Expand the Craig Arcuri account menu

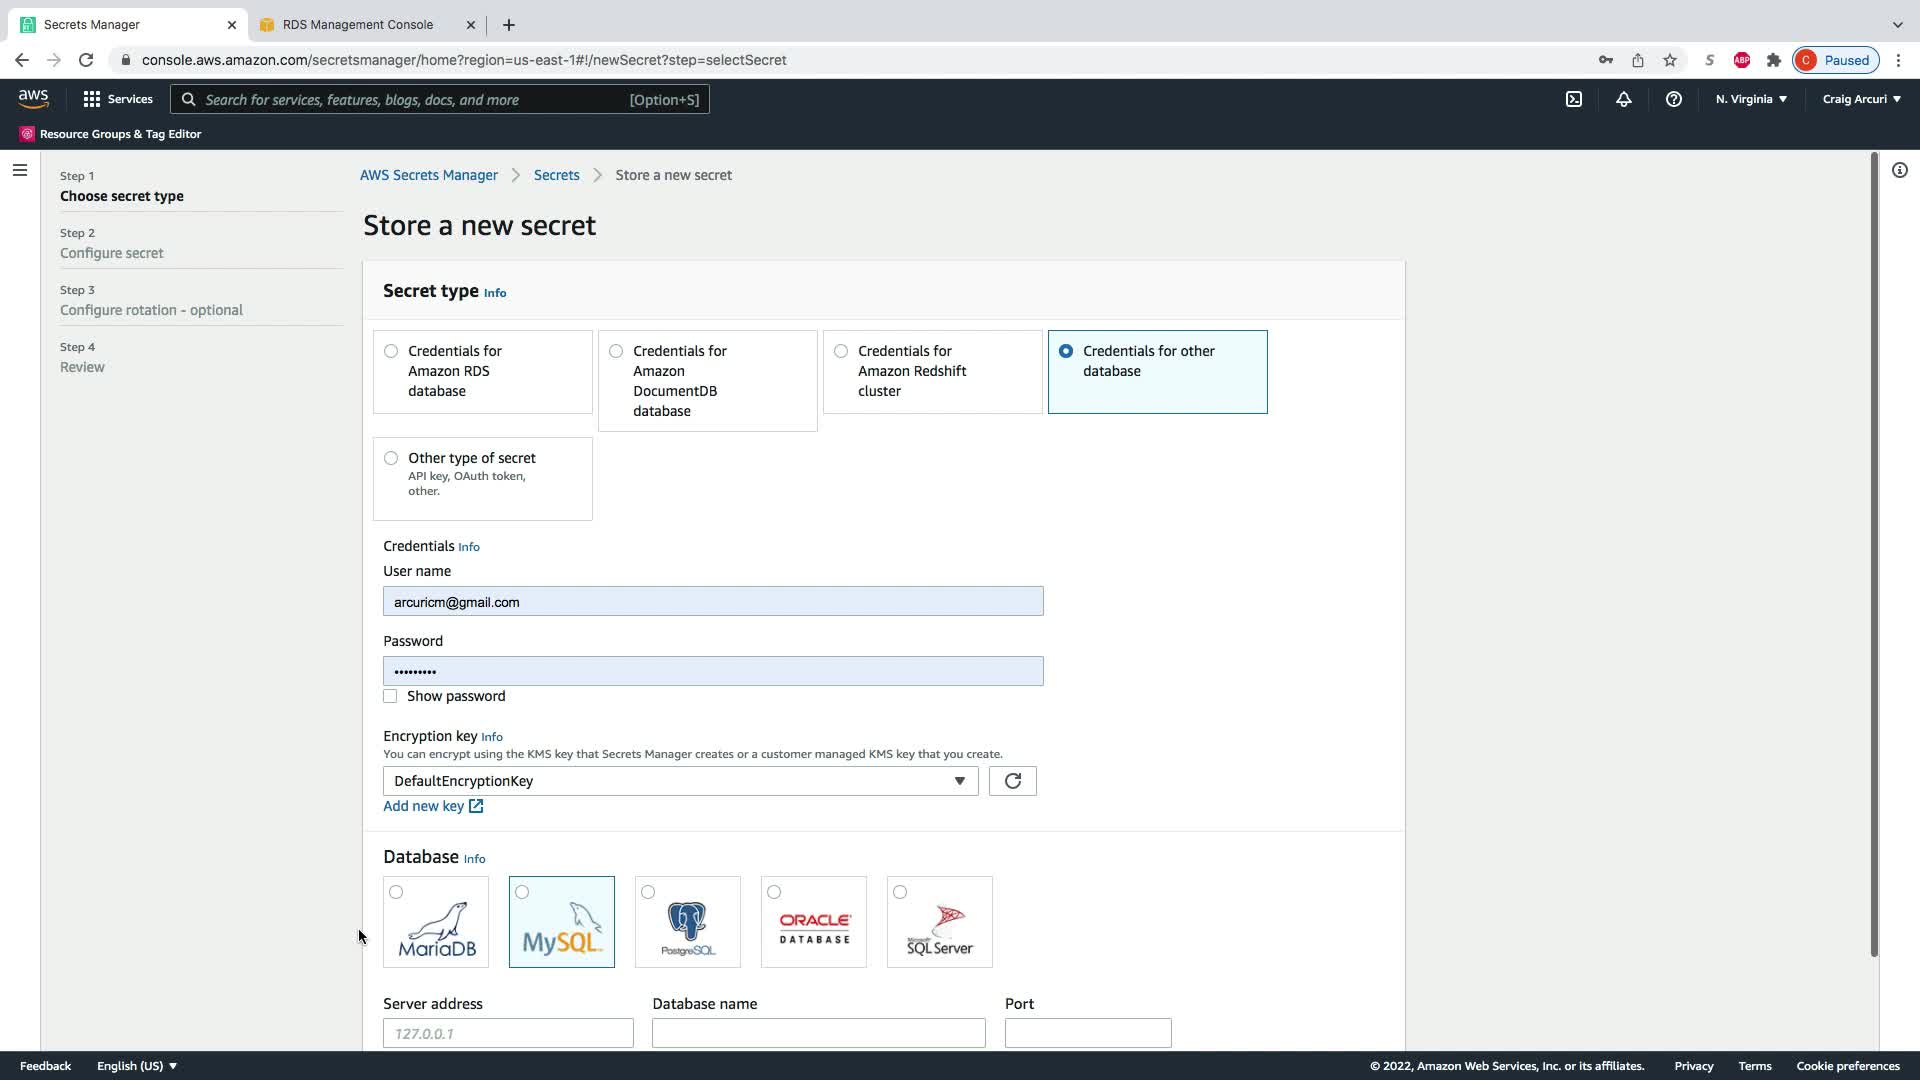point(1861,99)
